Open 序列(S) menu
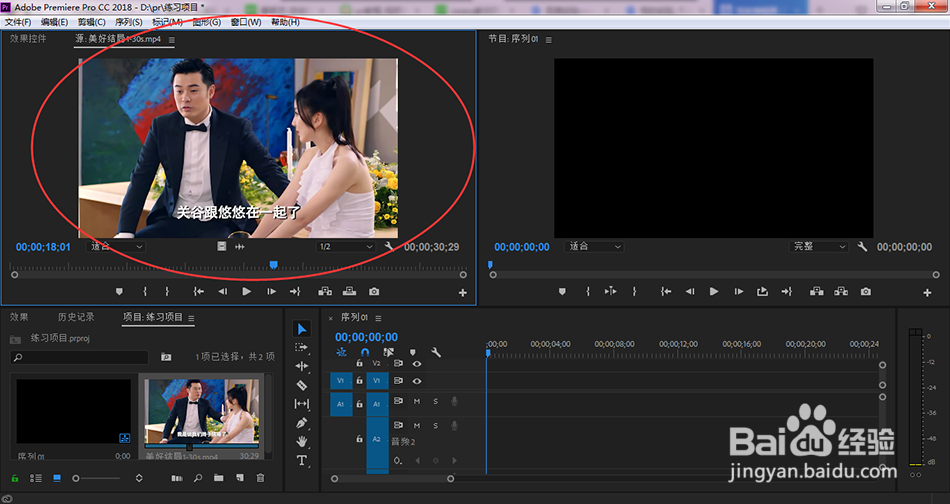 pos(128,22)
